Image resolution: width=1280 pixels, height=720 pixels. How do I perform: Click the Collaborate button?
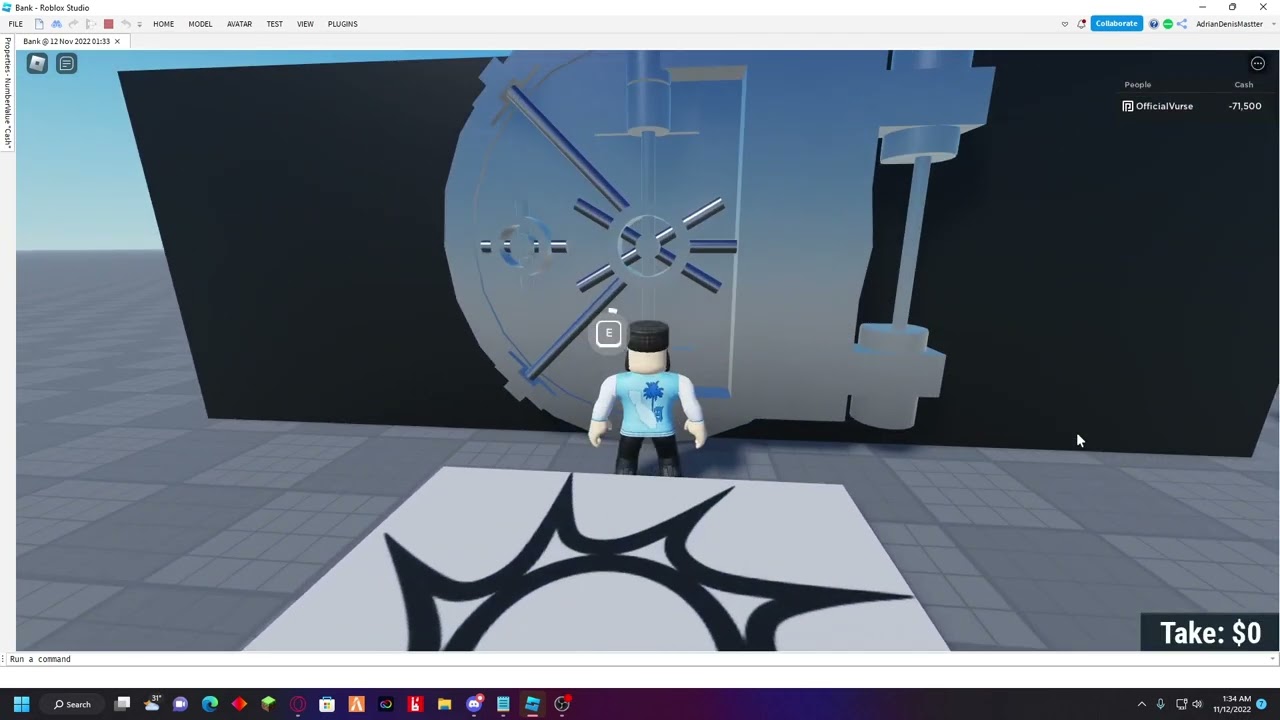click(1116, 24)
